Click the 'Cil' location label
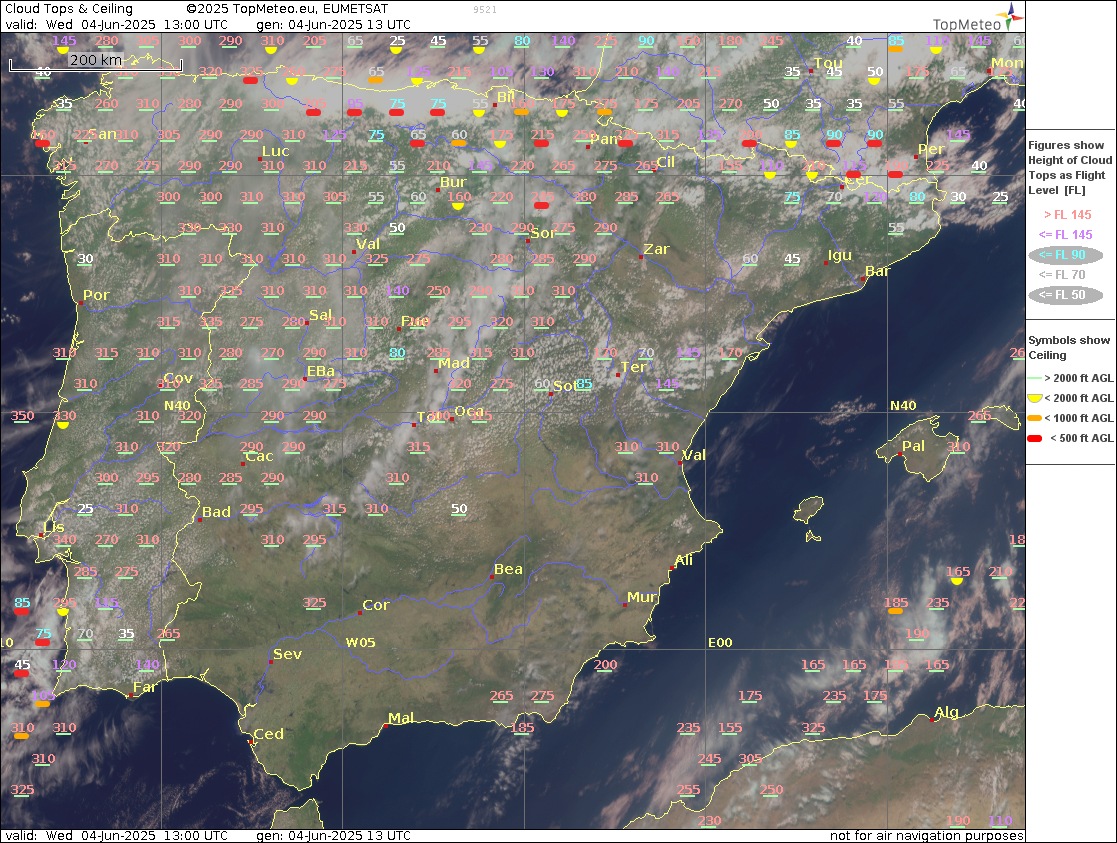Image resolution: width=1117 pixels, height=843 pixels. tap(665, 162)
